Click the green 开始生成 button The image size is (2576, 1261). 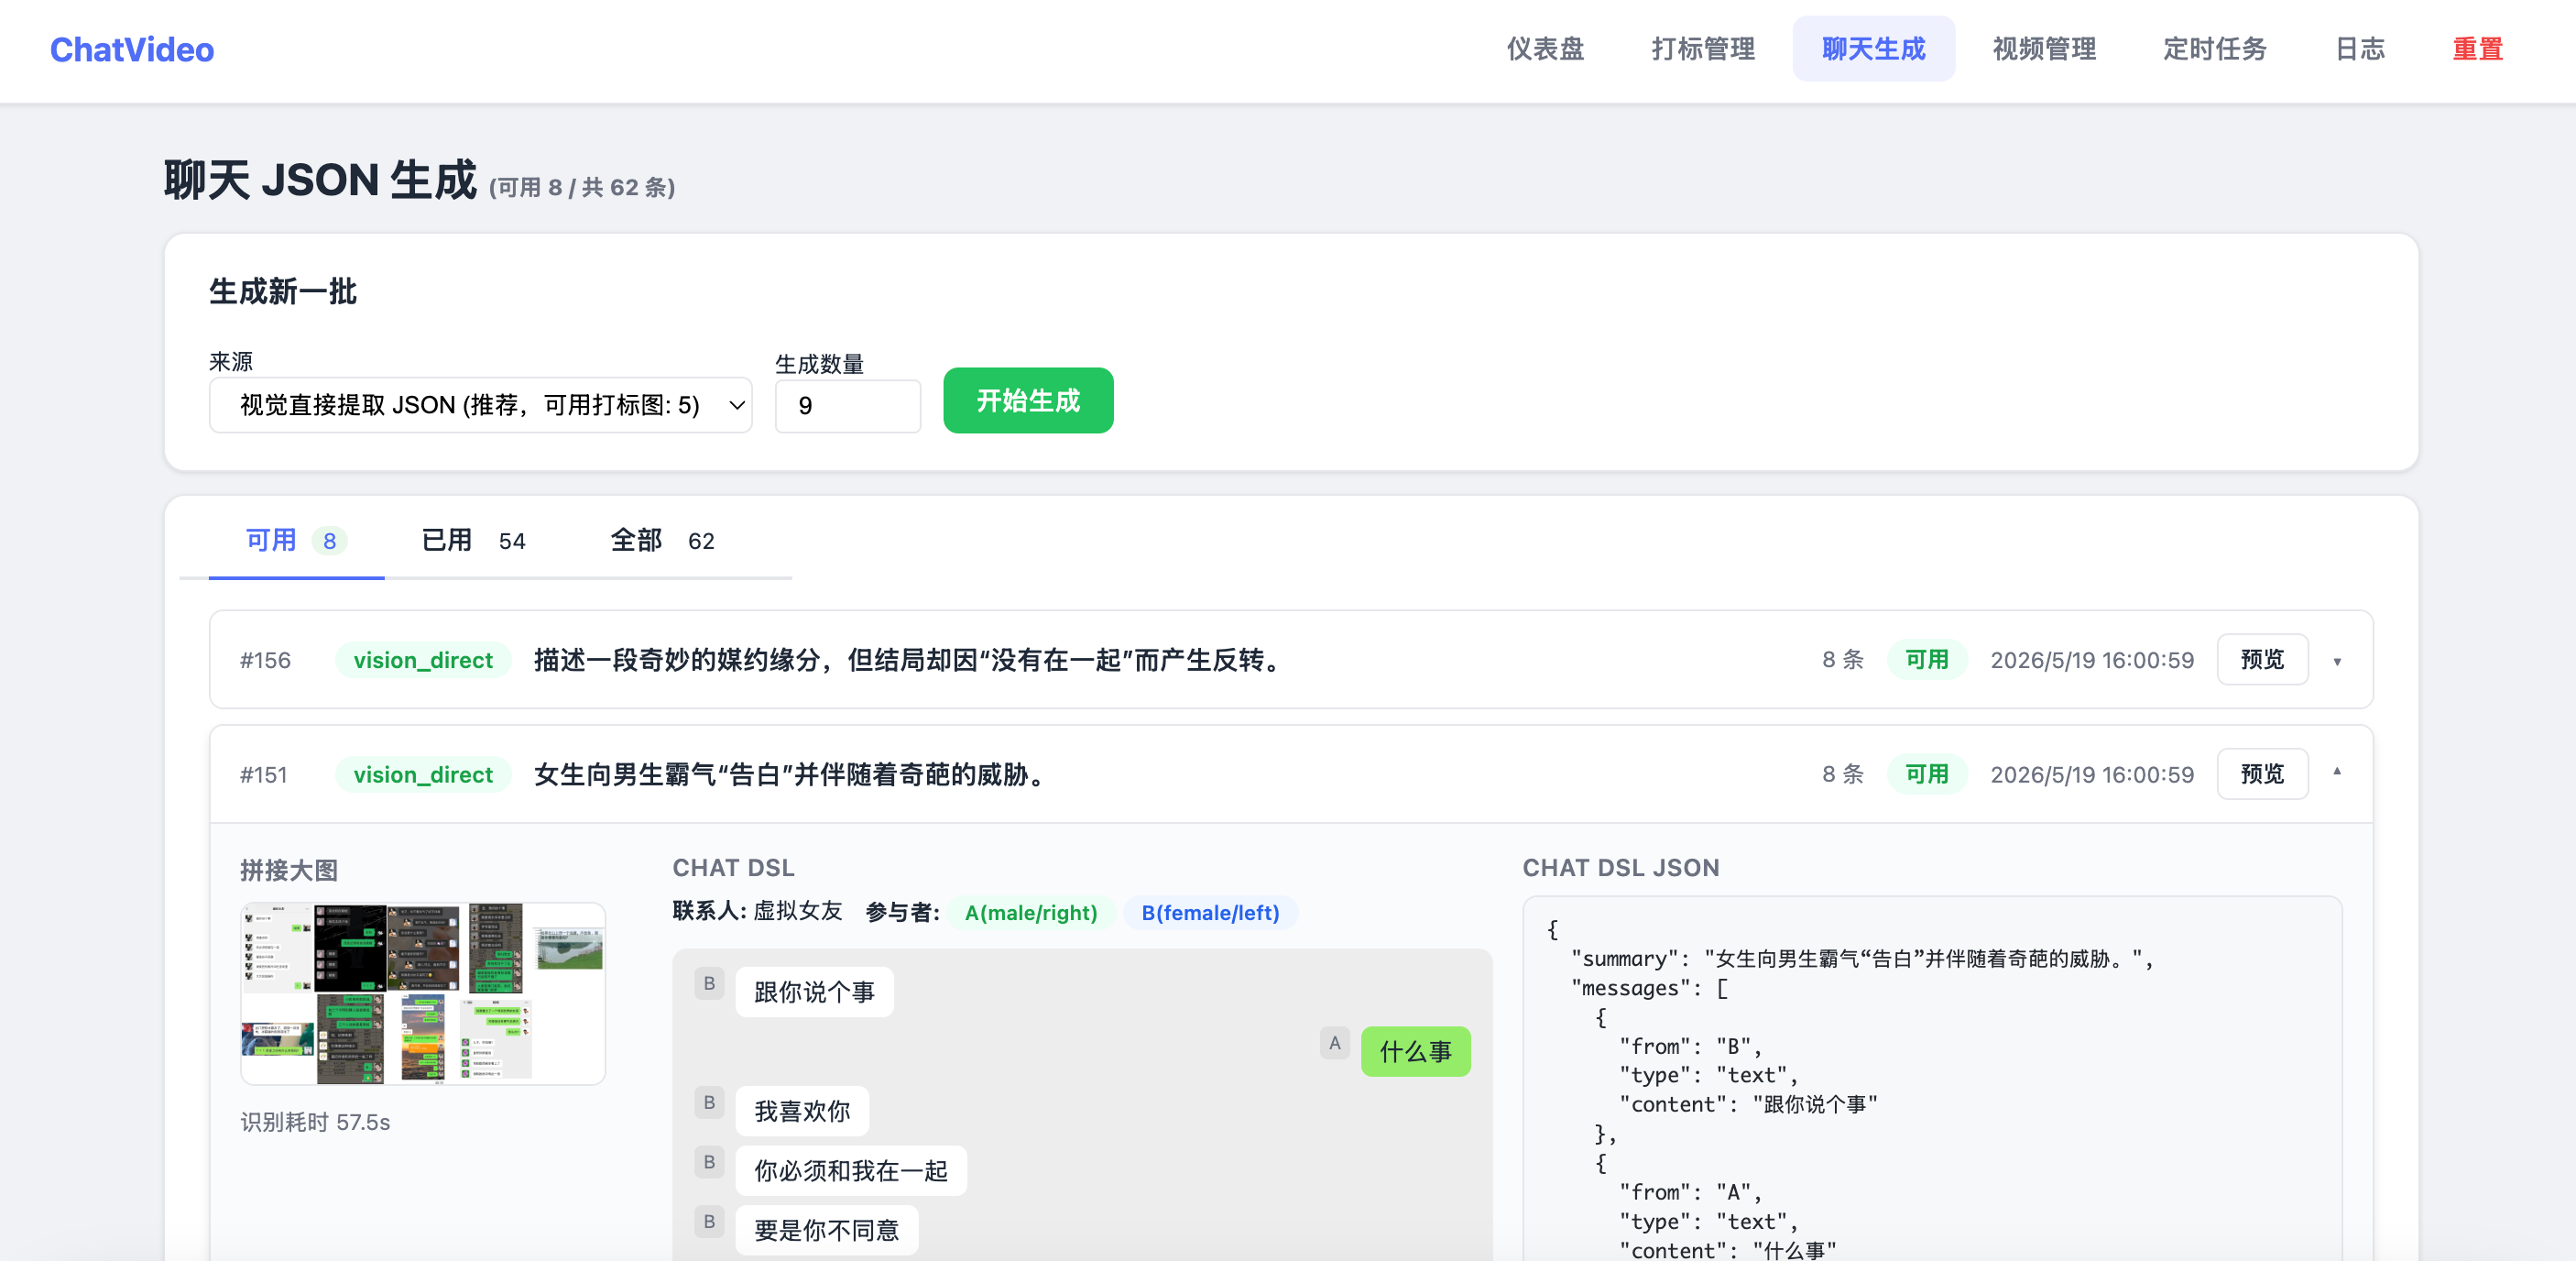1028,401
